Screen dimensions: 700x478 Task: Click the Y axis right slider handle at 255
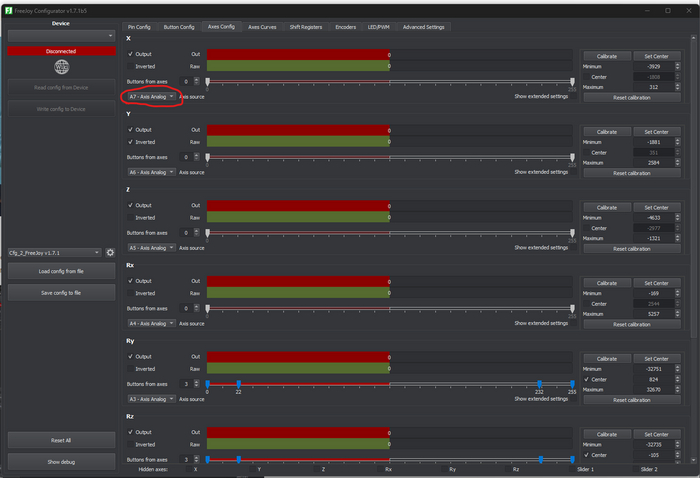pyautogui.click(x=572, y=157)
